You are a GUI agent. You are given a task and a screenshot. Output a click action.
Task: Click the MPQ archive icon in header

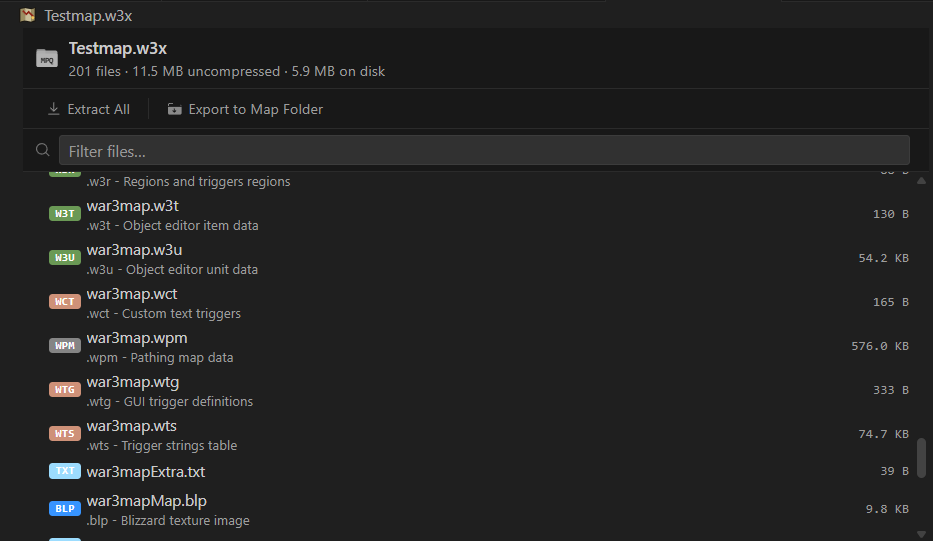(x=47, y=58)
